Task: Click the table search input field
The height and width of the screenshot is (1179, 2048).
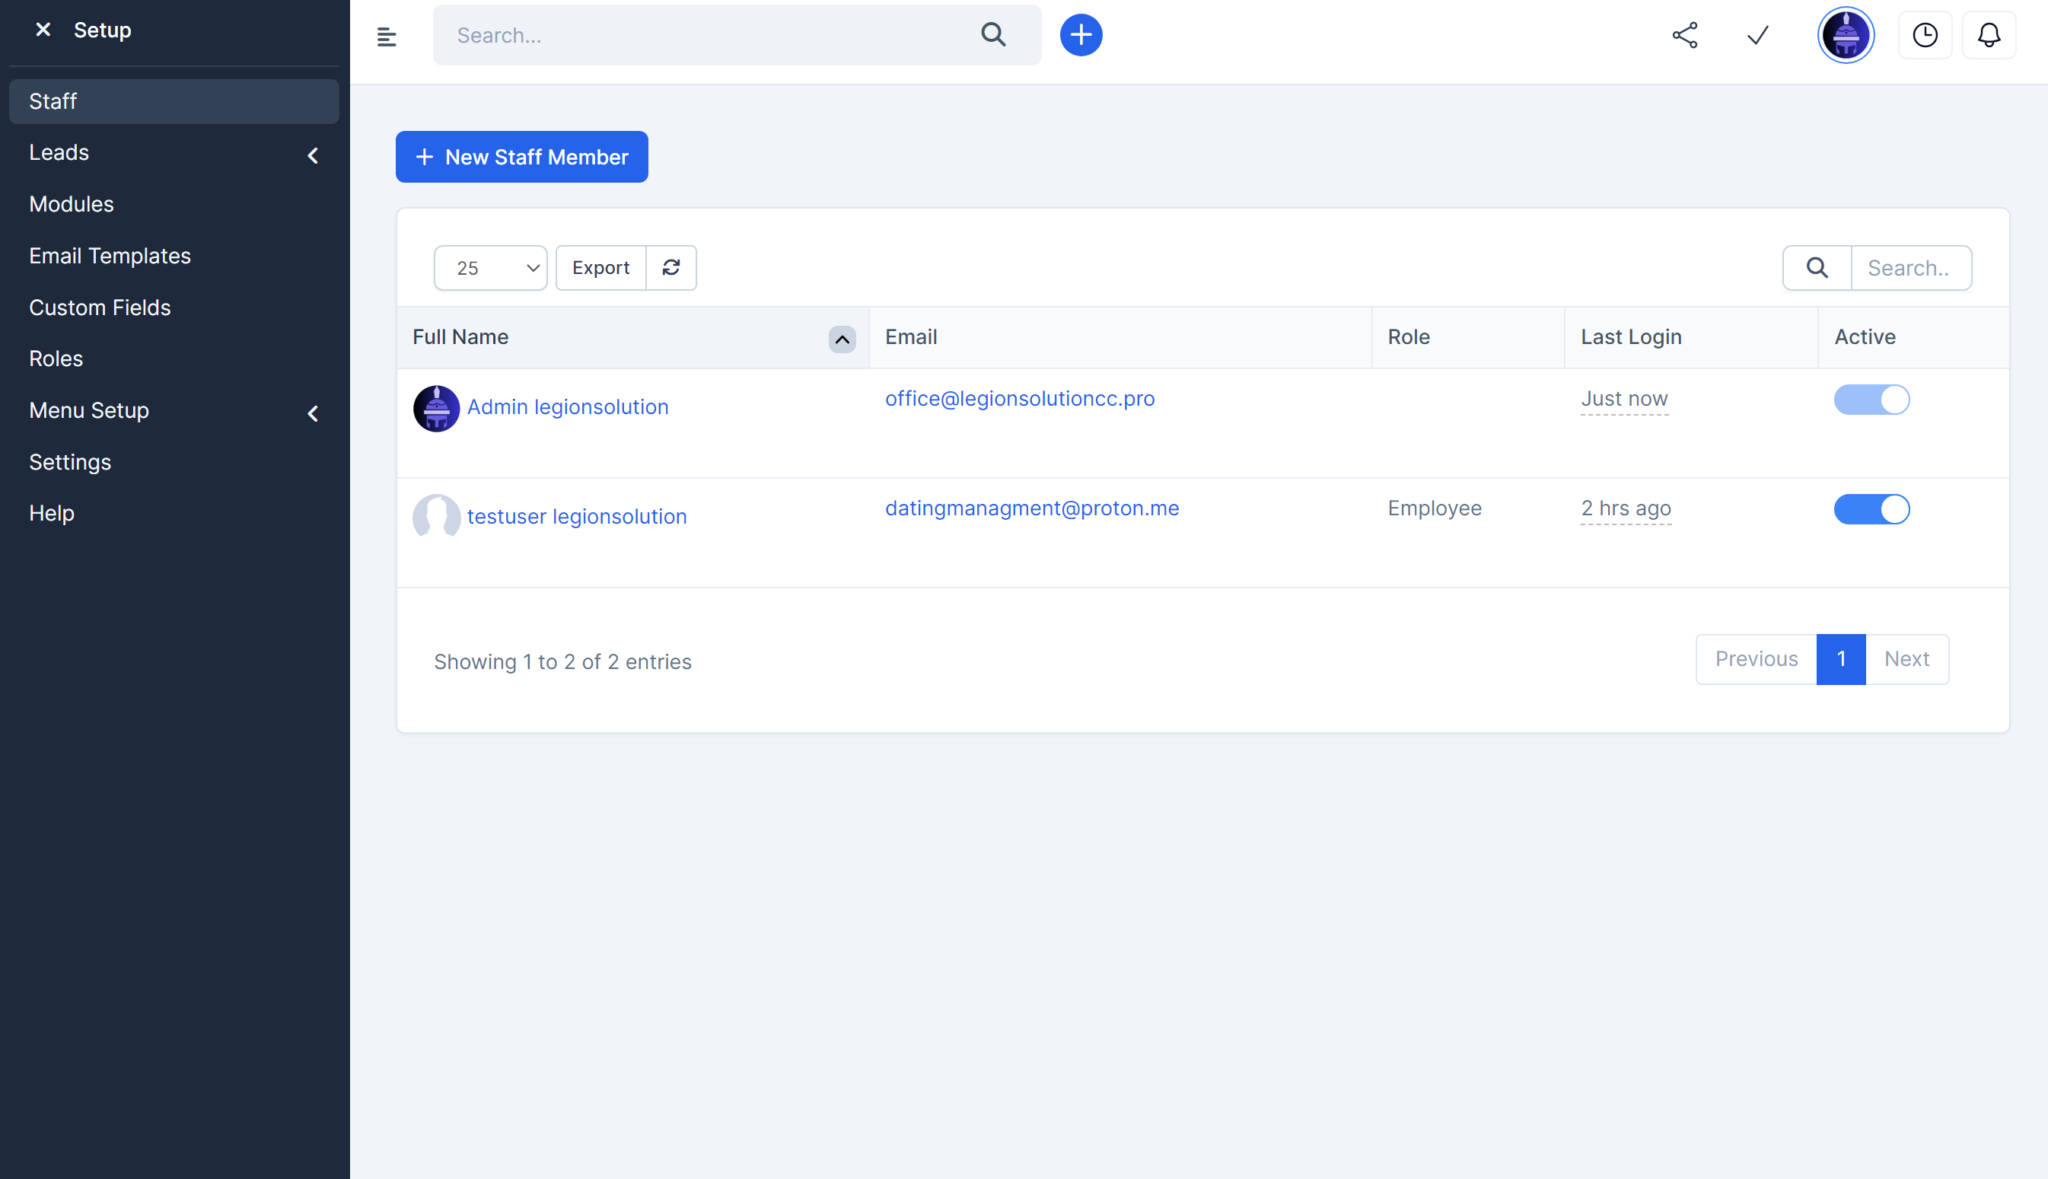Action: click(1910, 267)
